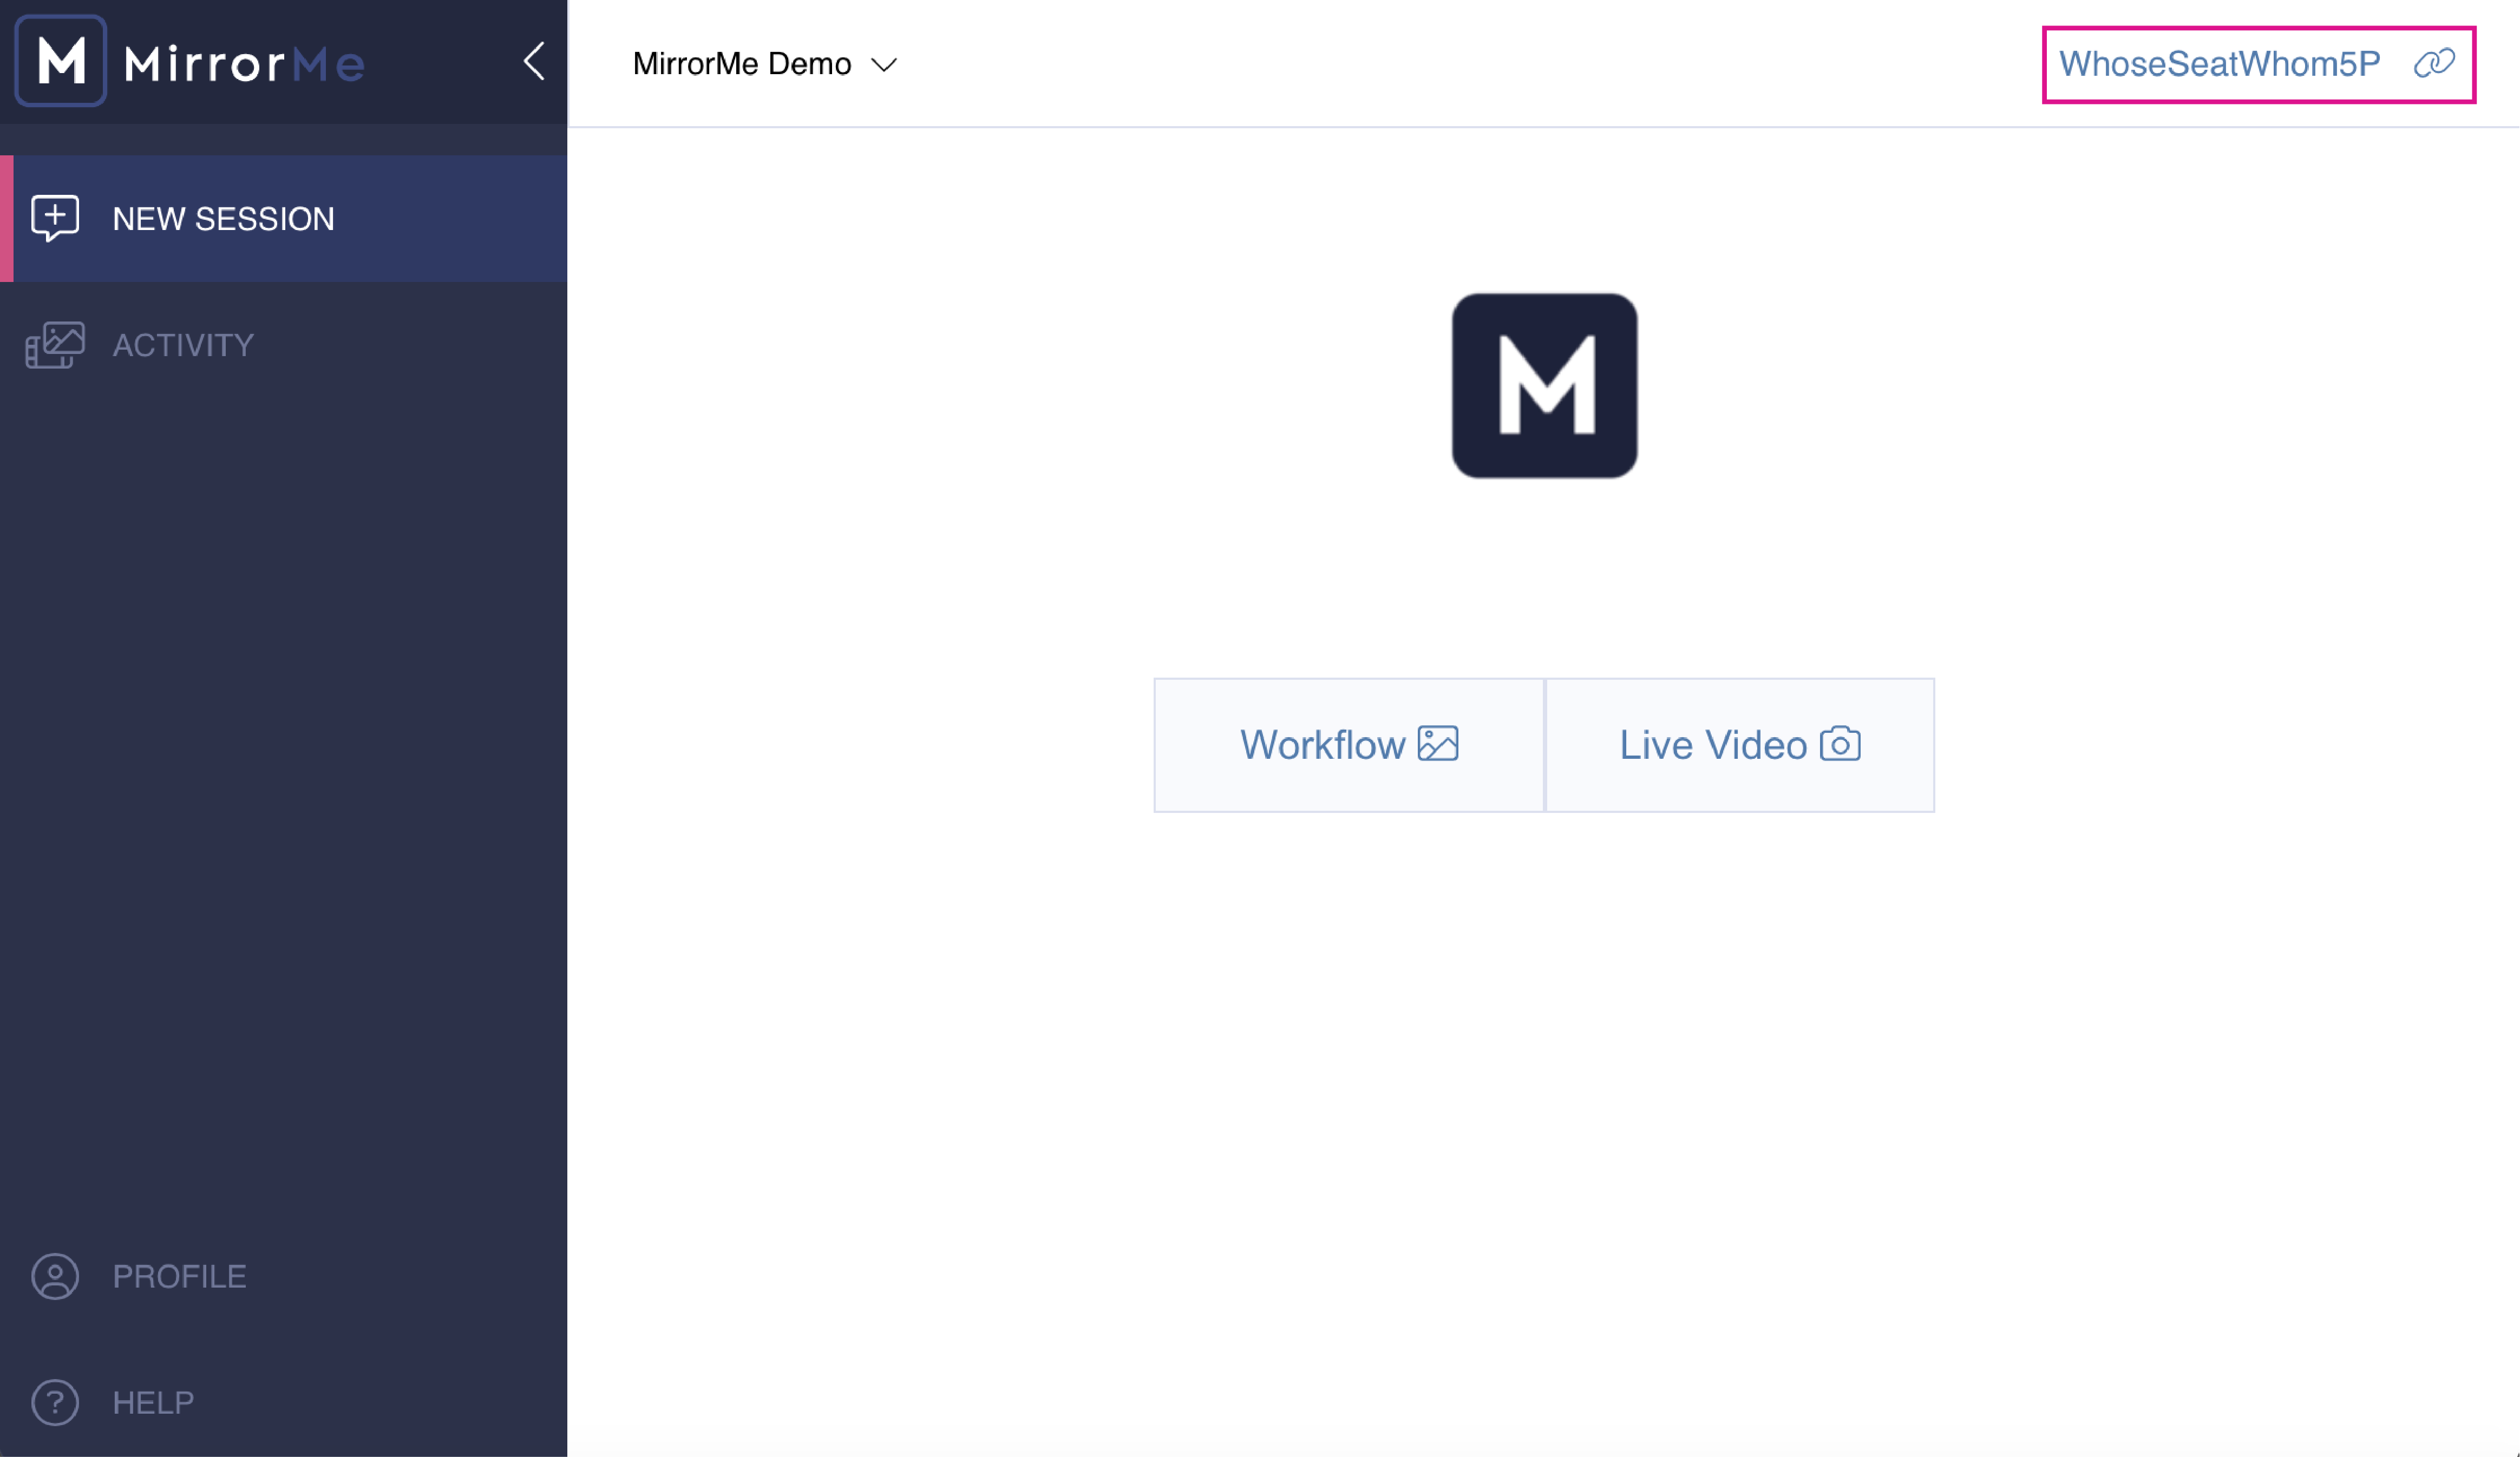The height and width of the screenshot is (1457, 2520).
Task: Click the image icon inside Workflow button
Action: pyautogui.click(x=1440, y=744)
